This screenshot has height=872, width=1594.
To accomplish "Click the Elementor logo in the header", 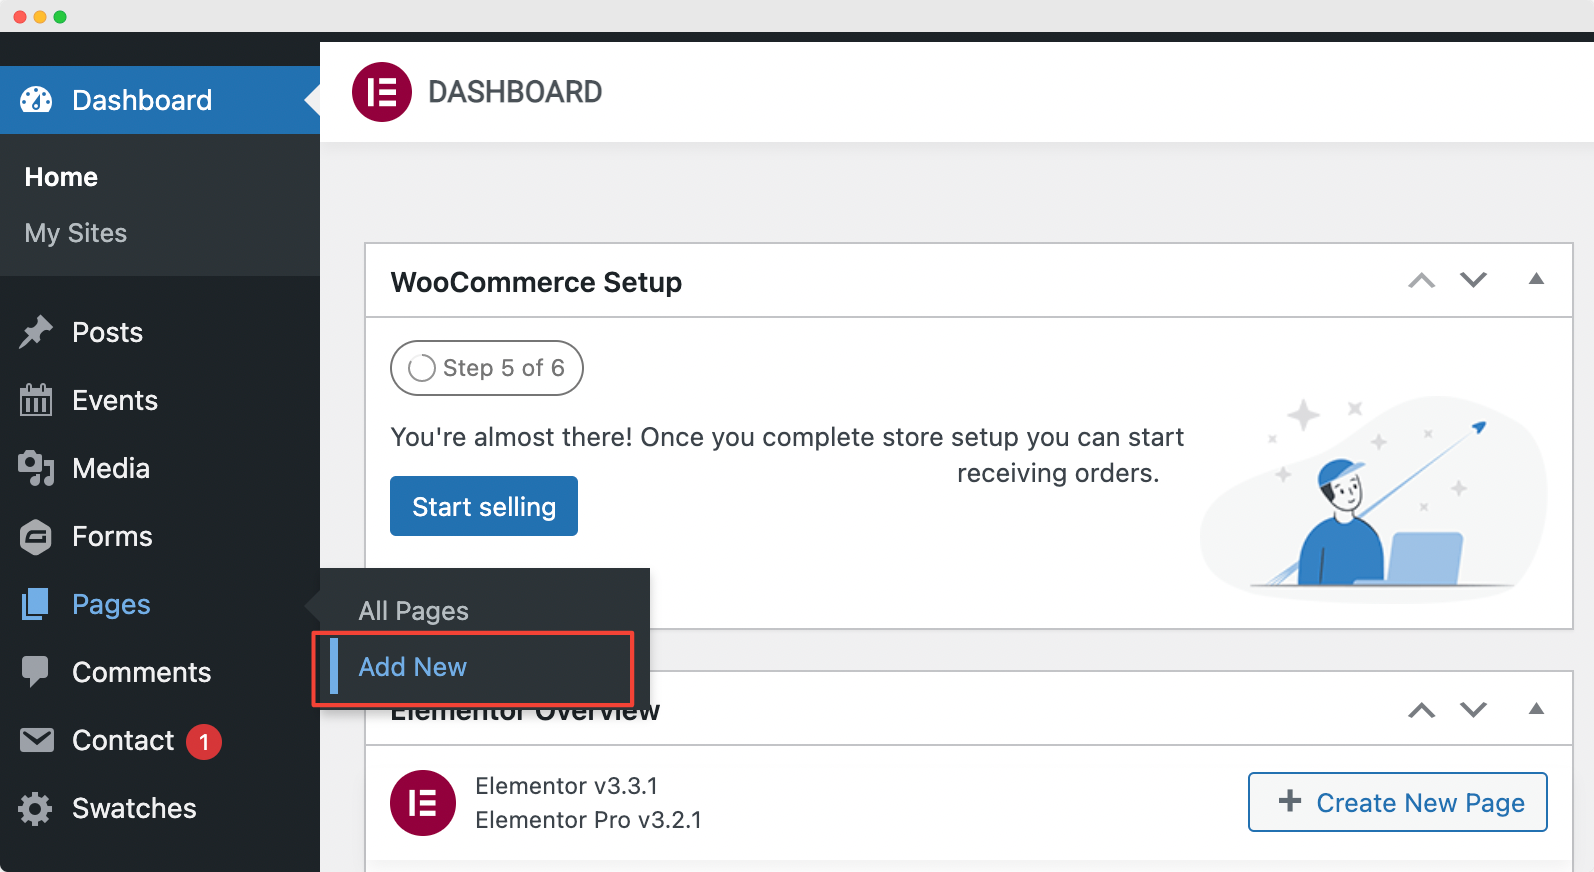I will [x=381, y=91].
